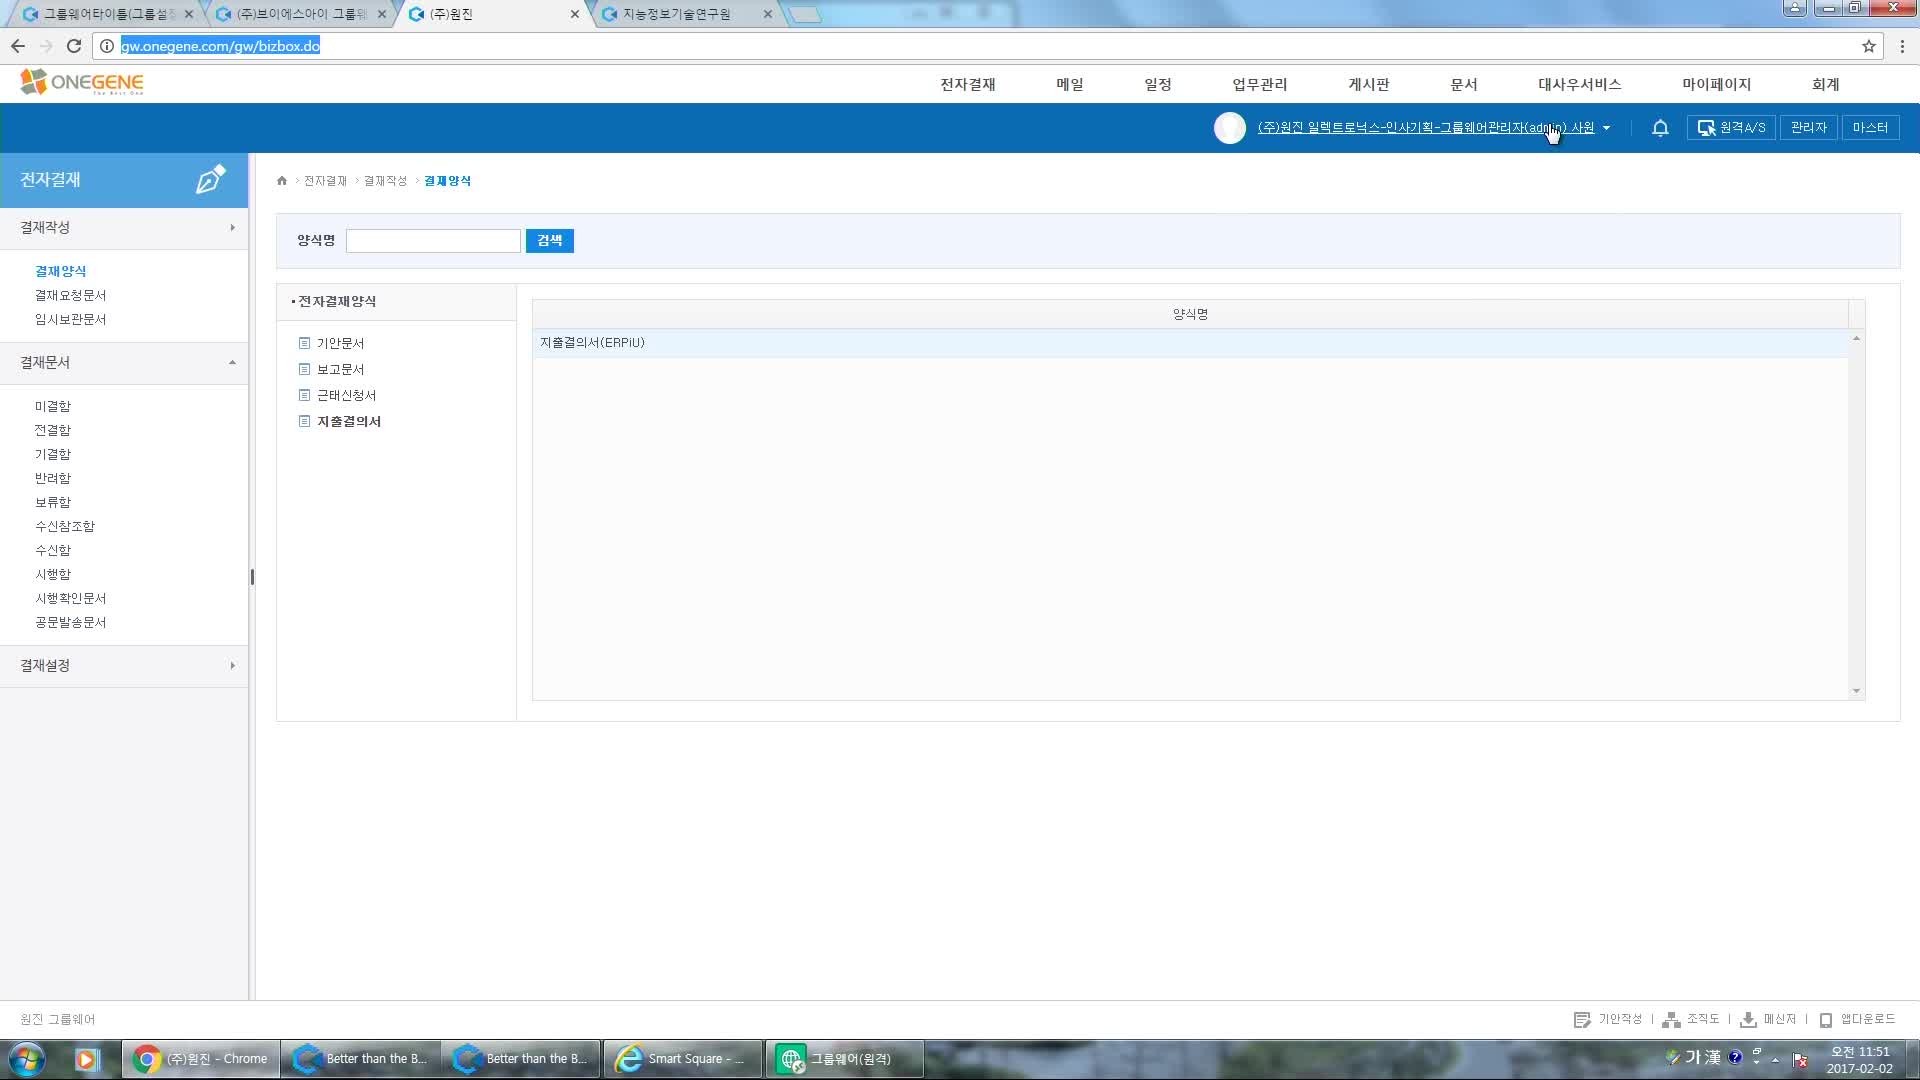Bookmark the page with star icon
The image size is (1920, 1080).
[1869, 46]
